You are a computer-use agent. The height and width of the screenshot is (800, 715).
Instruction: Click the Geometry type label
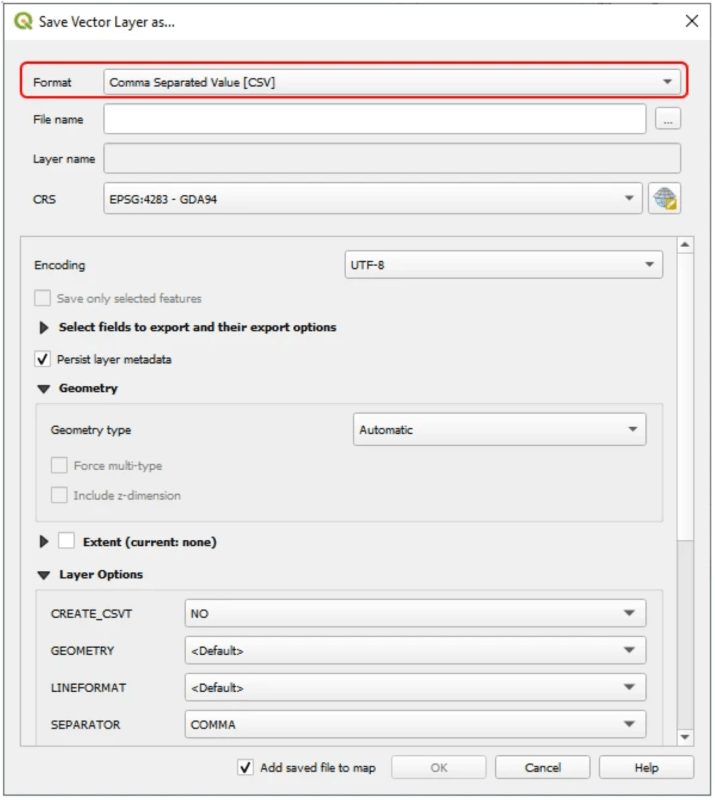point(91,430)
